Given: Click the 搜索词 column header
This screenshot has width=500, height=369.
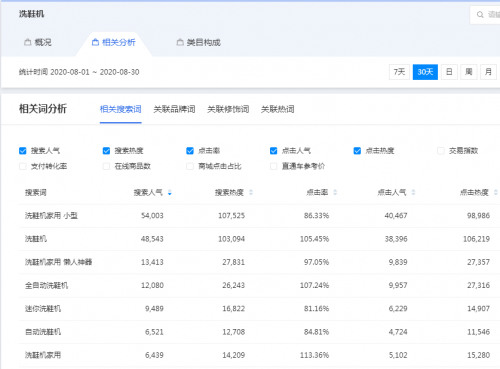Looking at the screenshot, I should pos(36,192).
